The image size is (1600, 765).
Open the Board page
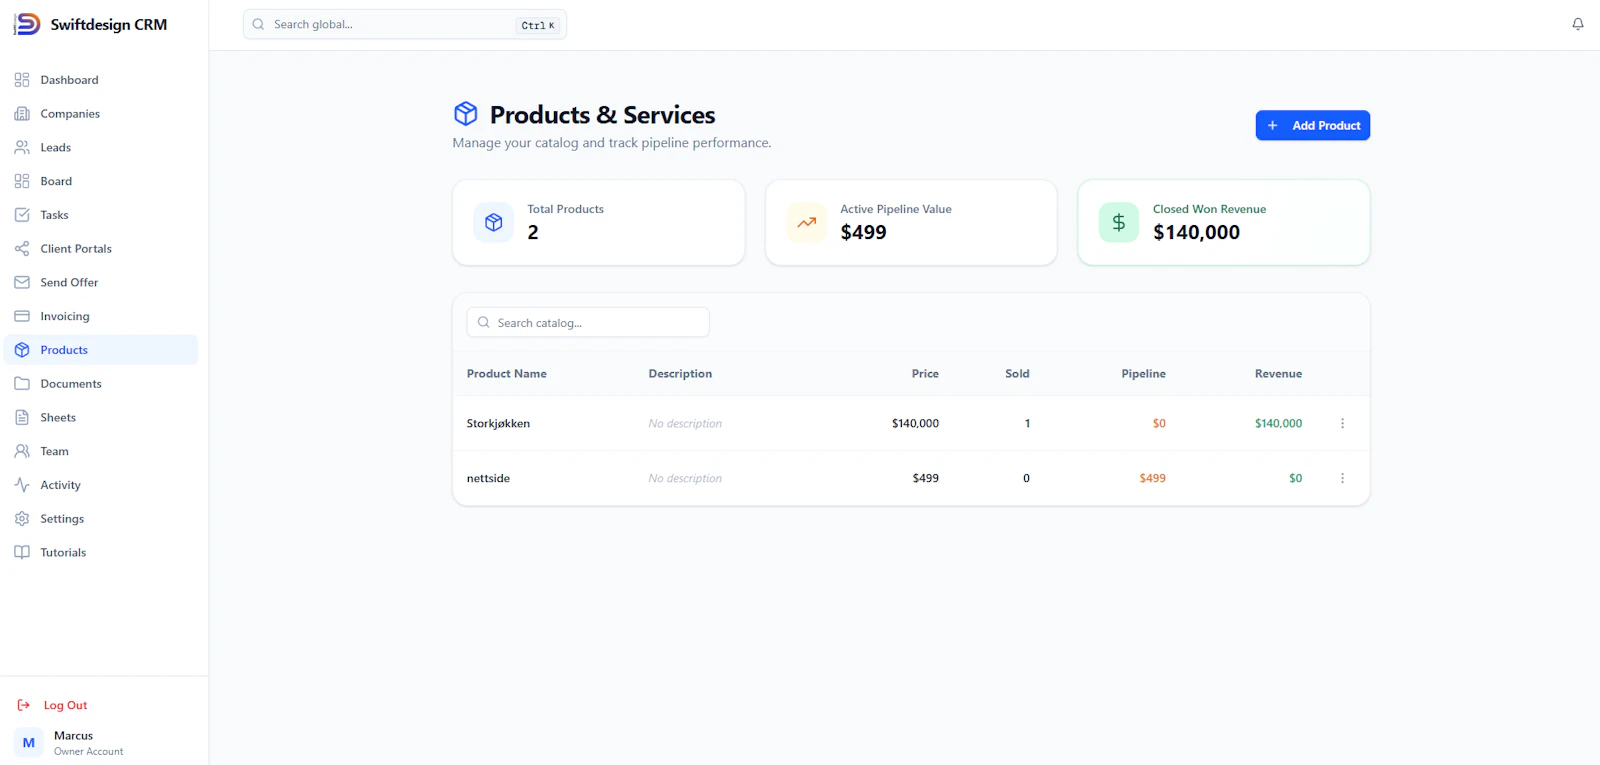[x=101, y=181]
